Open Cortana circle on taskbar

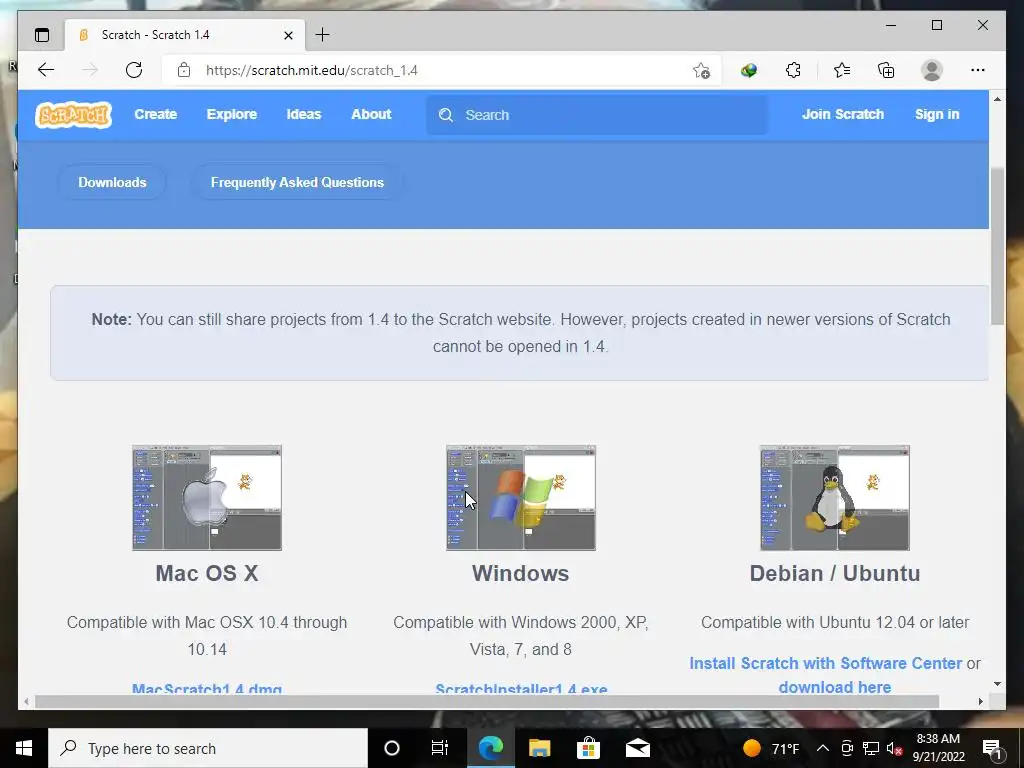(392, 748)
